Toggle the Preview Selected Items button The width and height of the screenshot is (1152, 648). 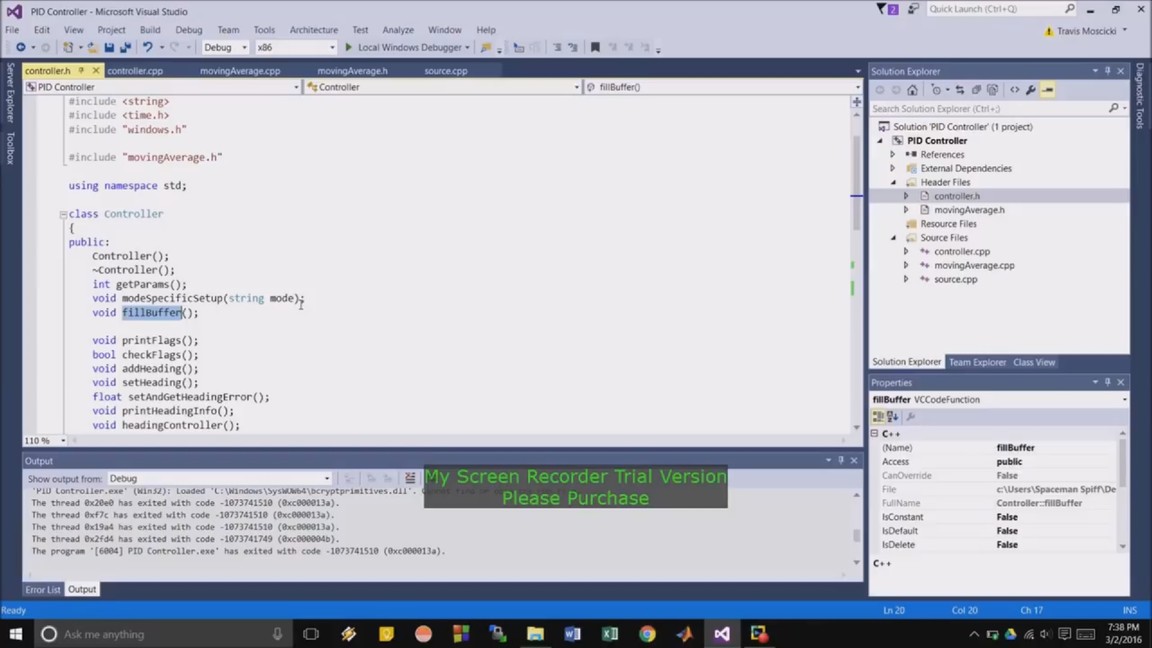pos(1047,90)
